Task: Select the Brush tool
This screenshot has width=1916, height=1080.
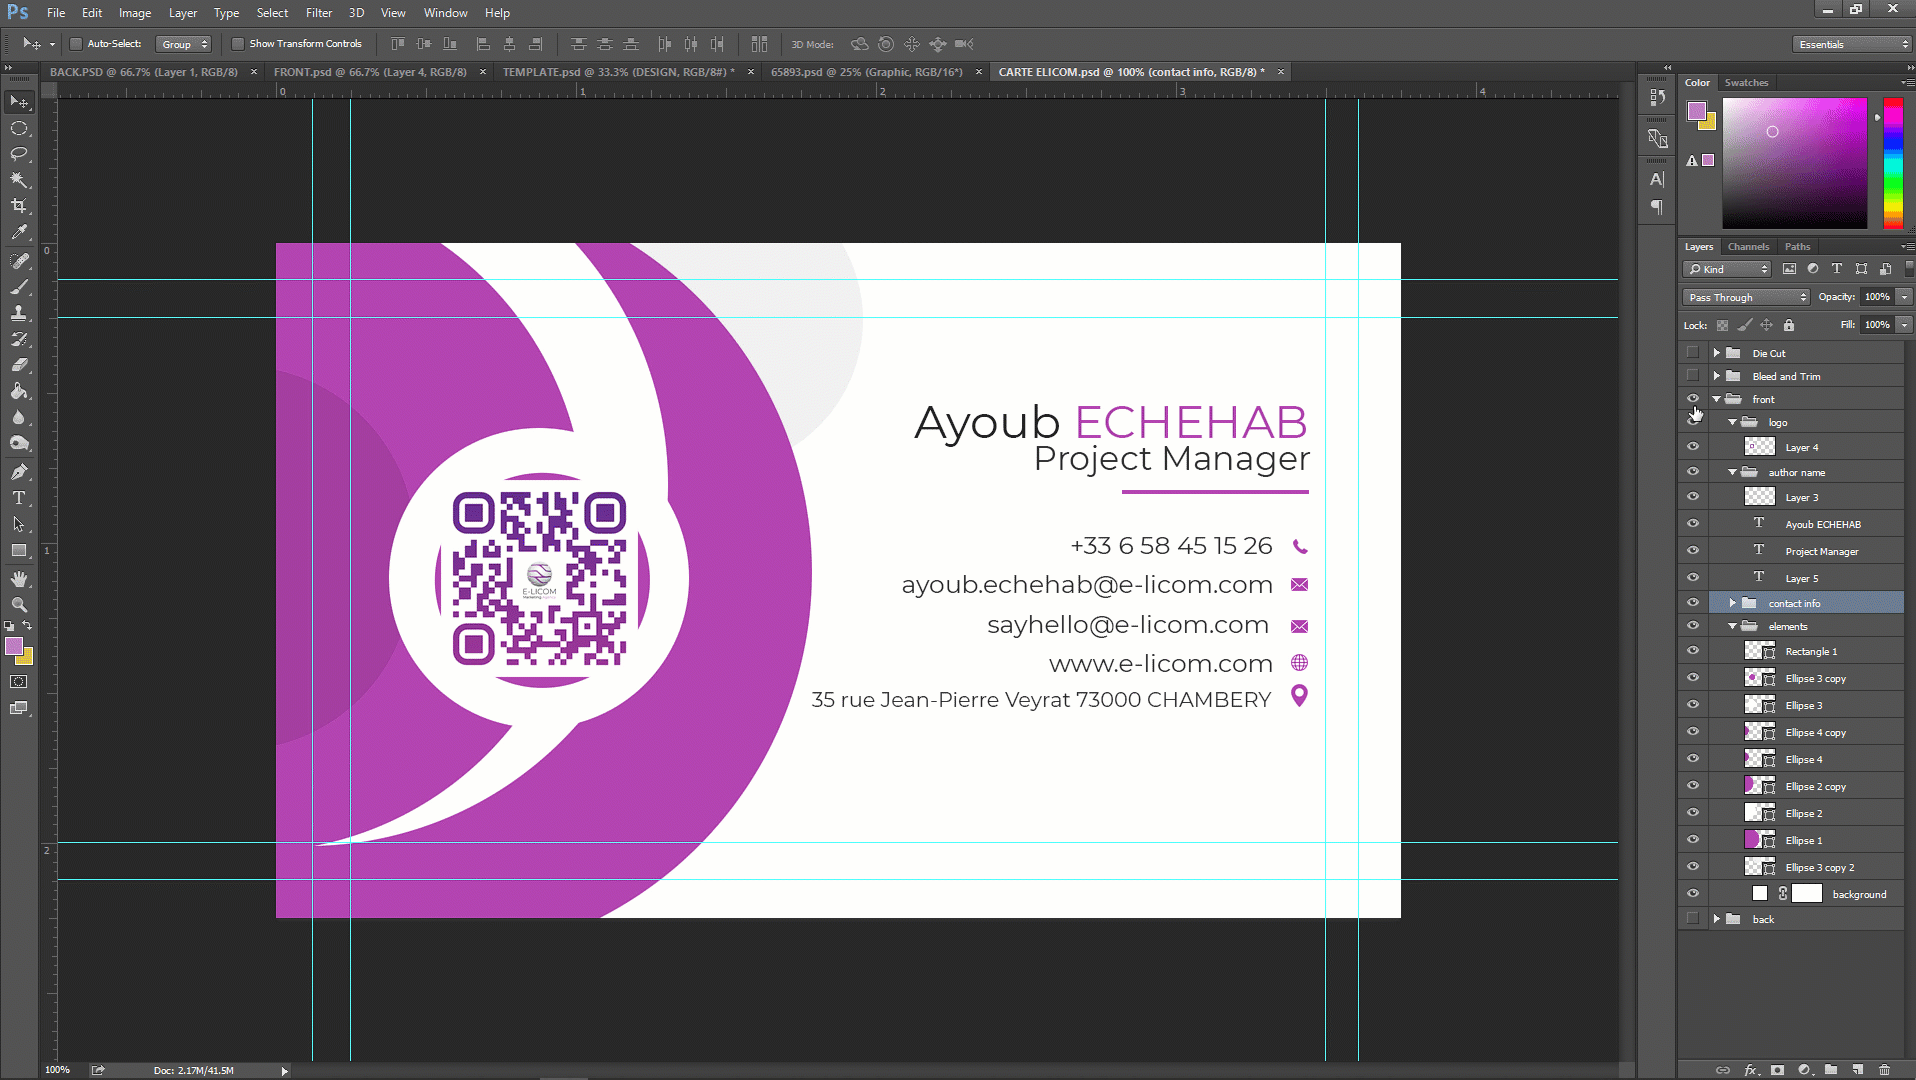Action: [x=19, y=287]
